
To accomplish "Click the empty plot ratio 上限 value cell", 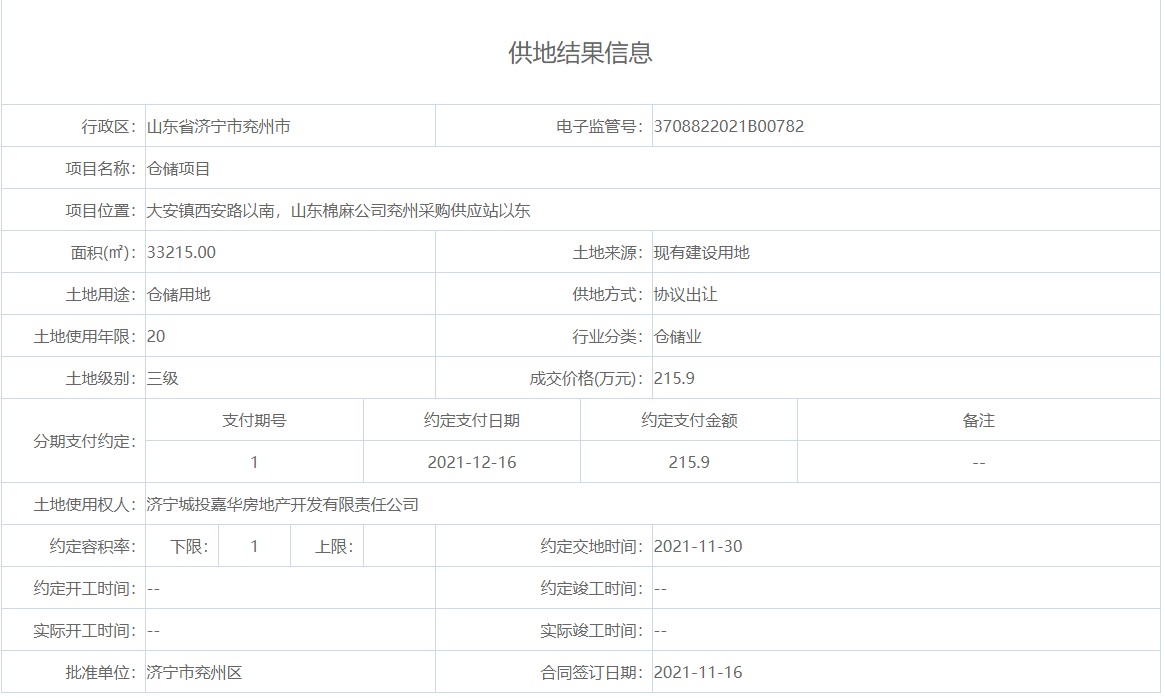I will coord(399,547).
